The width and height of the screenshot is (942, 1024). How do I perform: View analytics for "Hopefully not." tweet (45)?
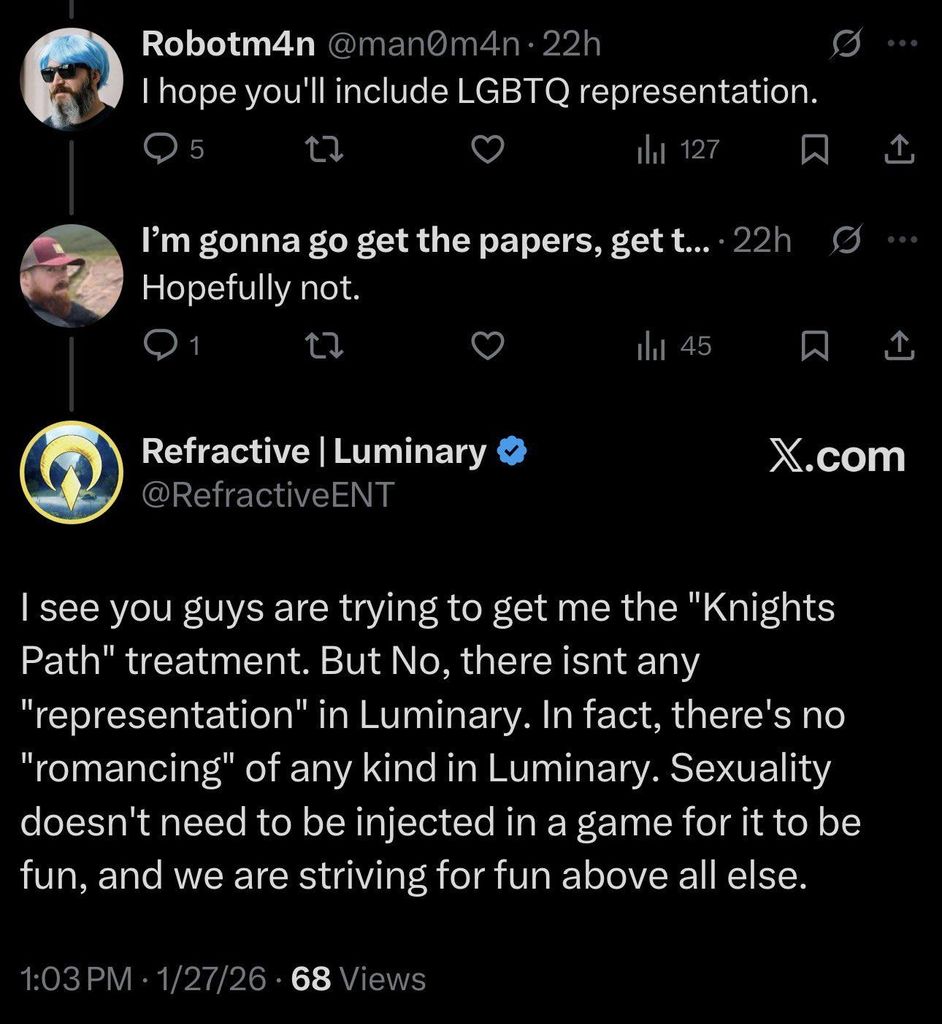650,346
